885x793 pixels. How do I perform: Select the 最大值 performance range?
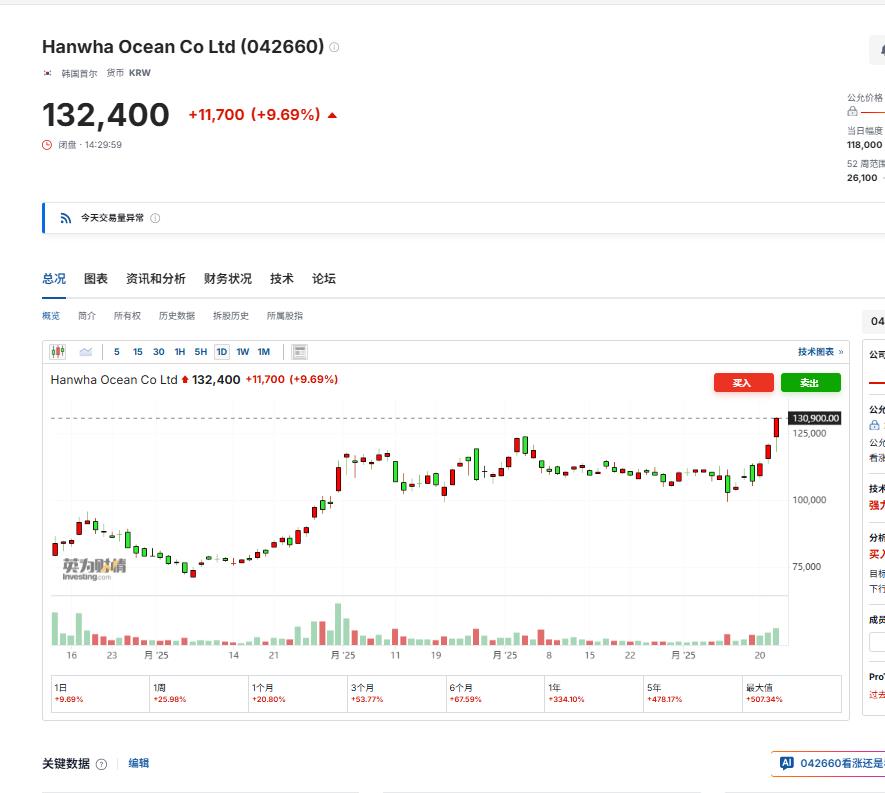tap(792, 694)
